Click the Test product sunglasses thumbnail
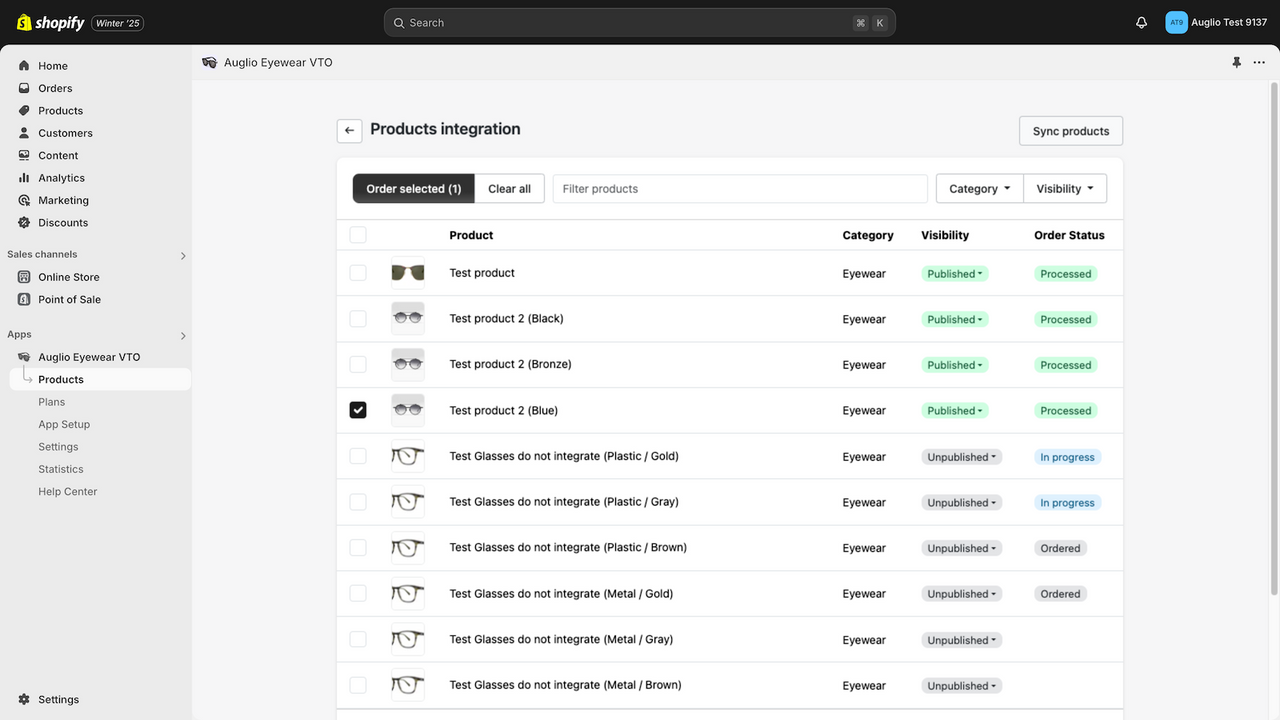This screenshot has width=1280, height=720. pyautogui.click(x=408, y=273)
